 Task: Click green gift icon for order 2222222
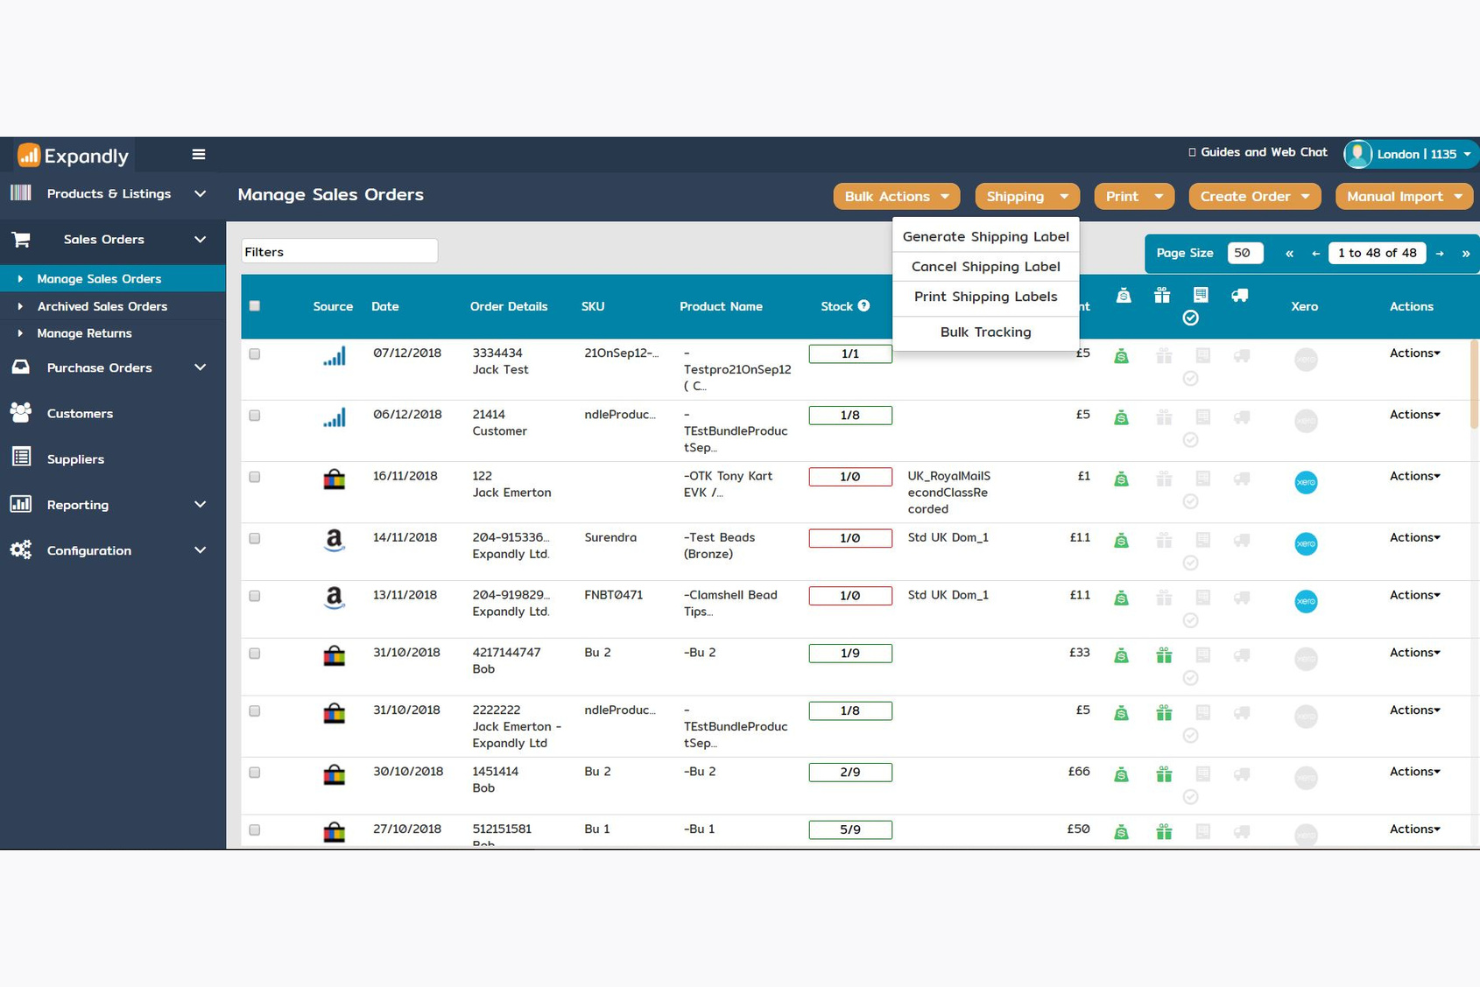point(1164,713)
